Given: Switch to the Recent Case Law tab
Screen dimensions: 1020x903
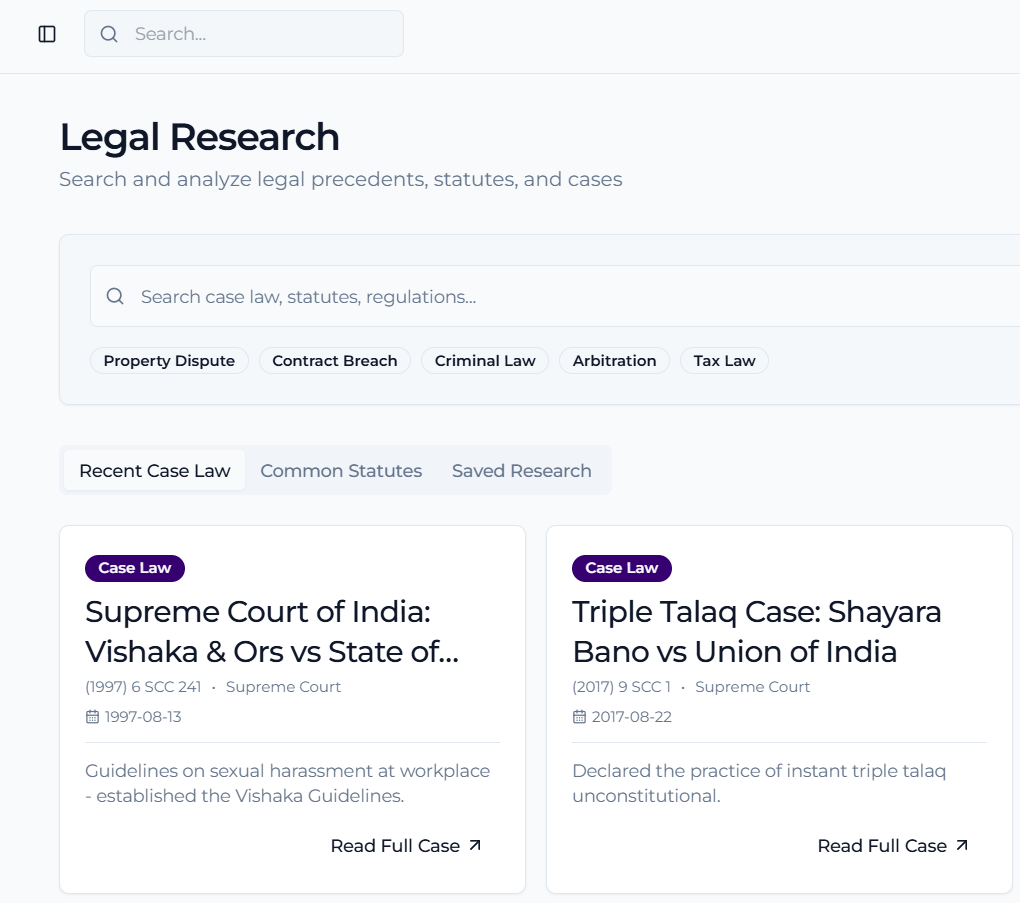Looking at the screenshot, I should (155, 471).
